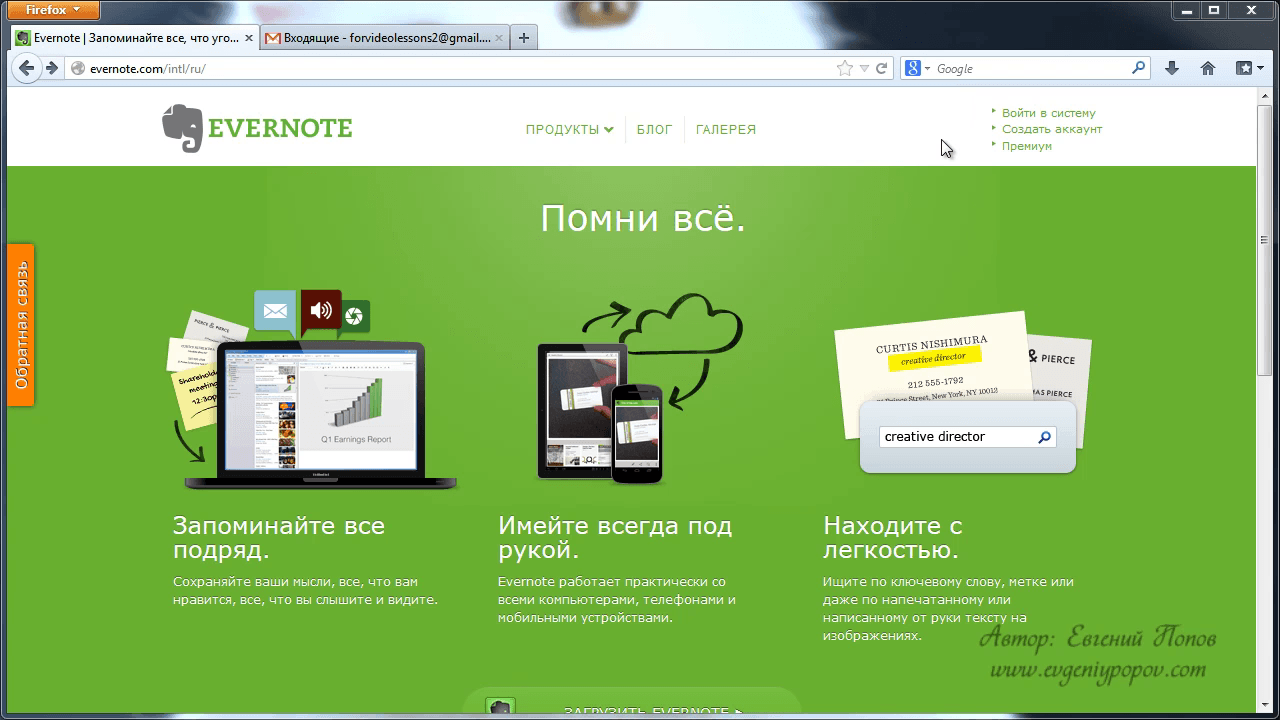Close the Evernote tab
The width and height of the screenshot is (1280, 720).
pyautogui.click(x=249, y=38)
